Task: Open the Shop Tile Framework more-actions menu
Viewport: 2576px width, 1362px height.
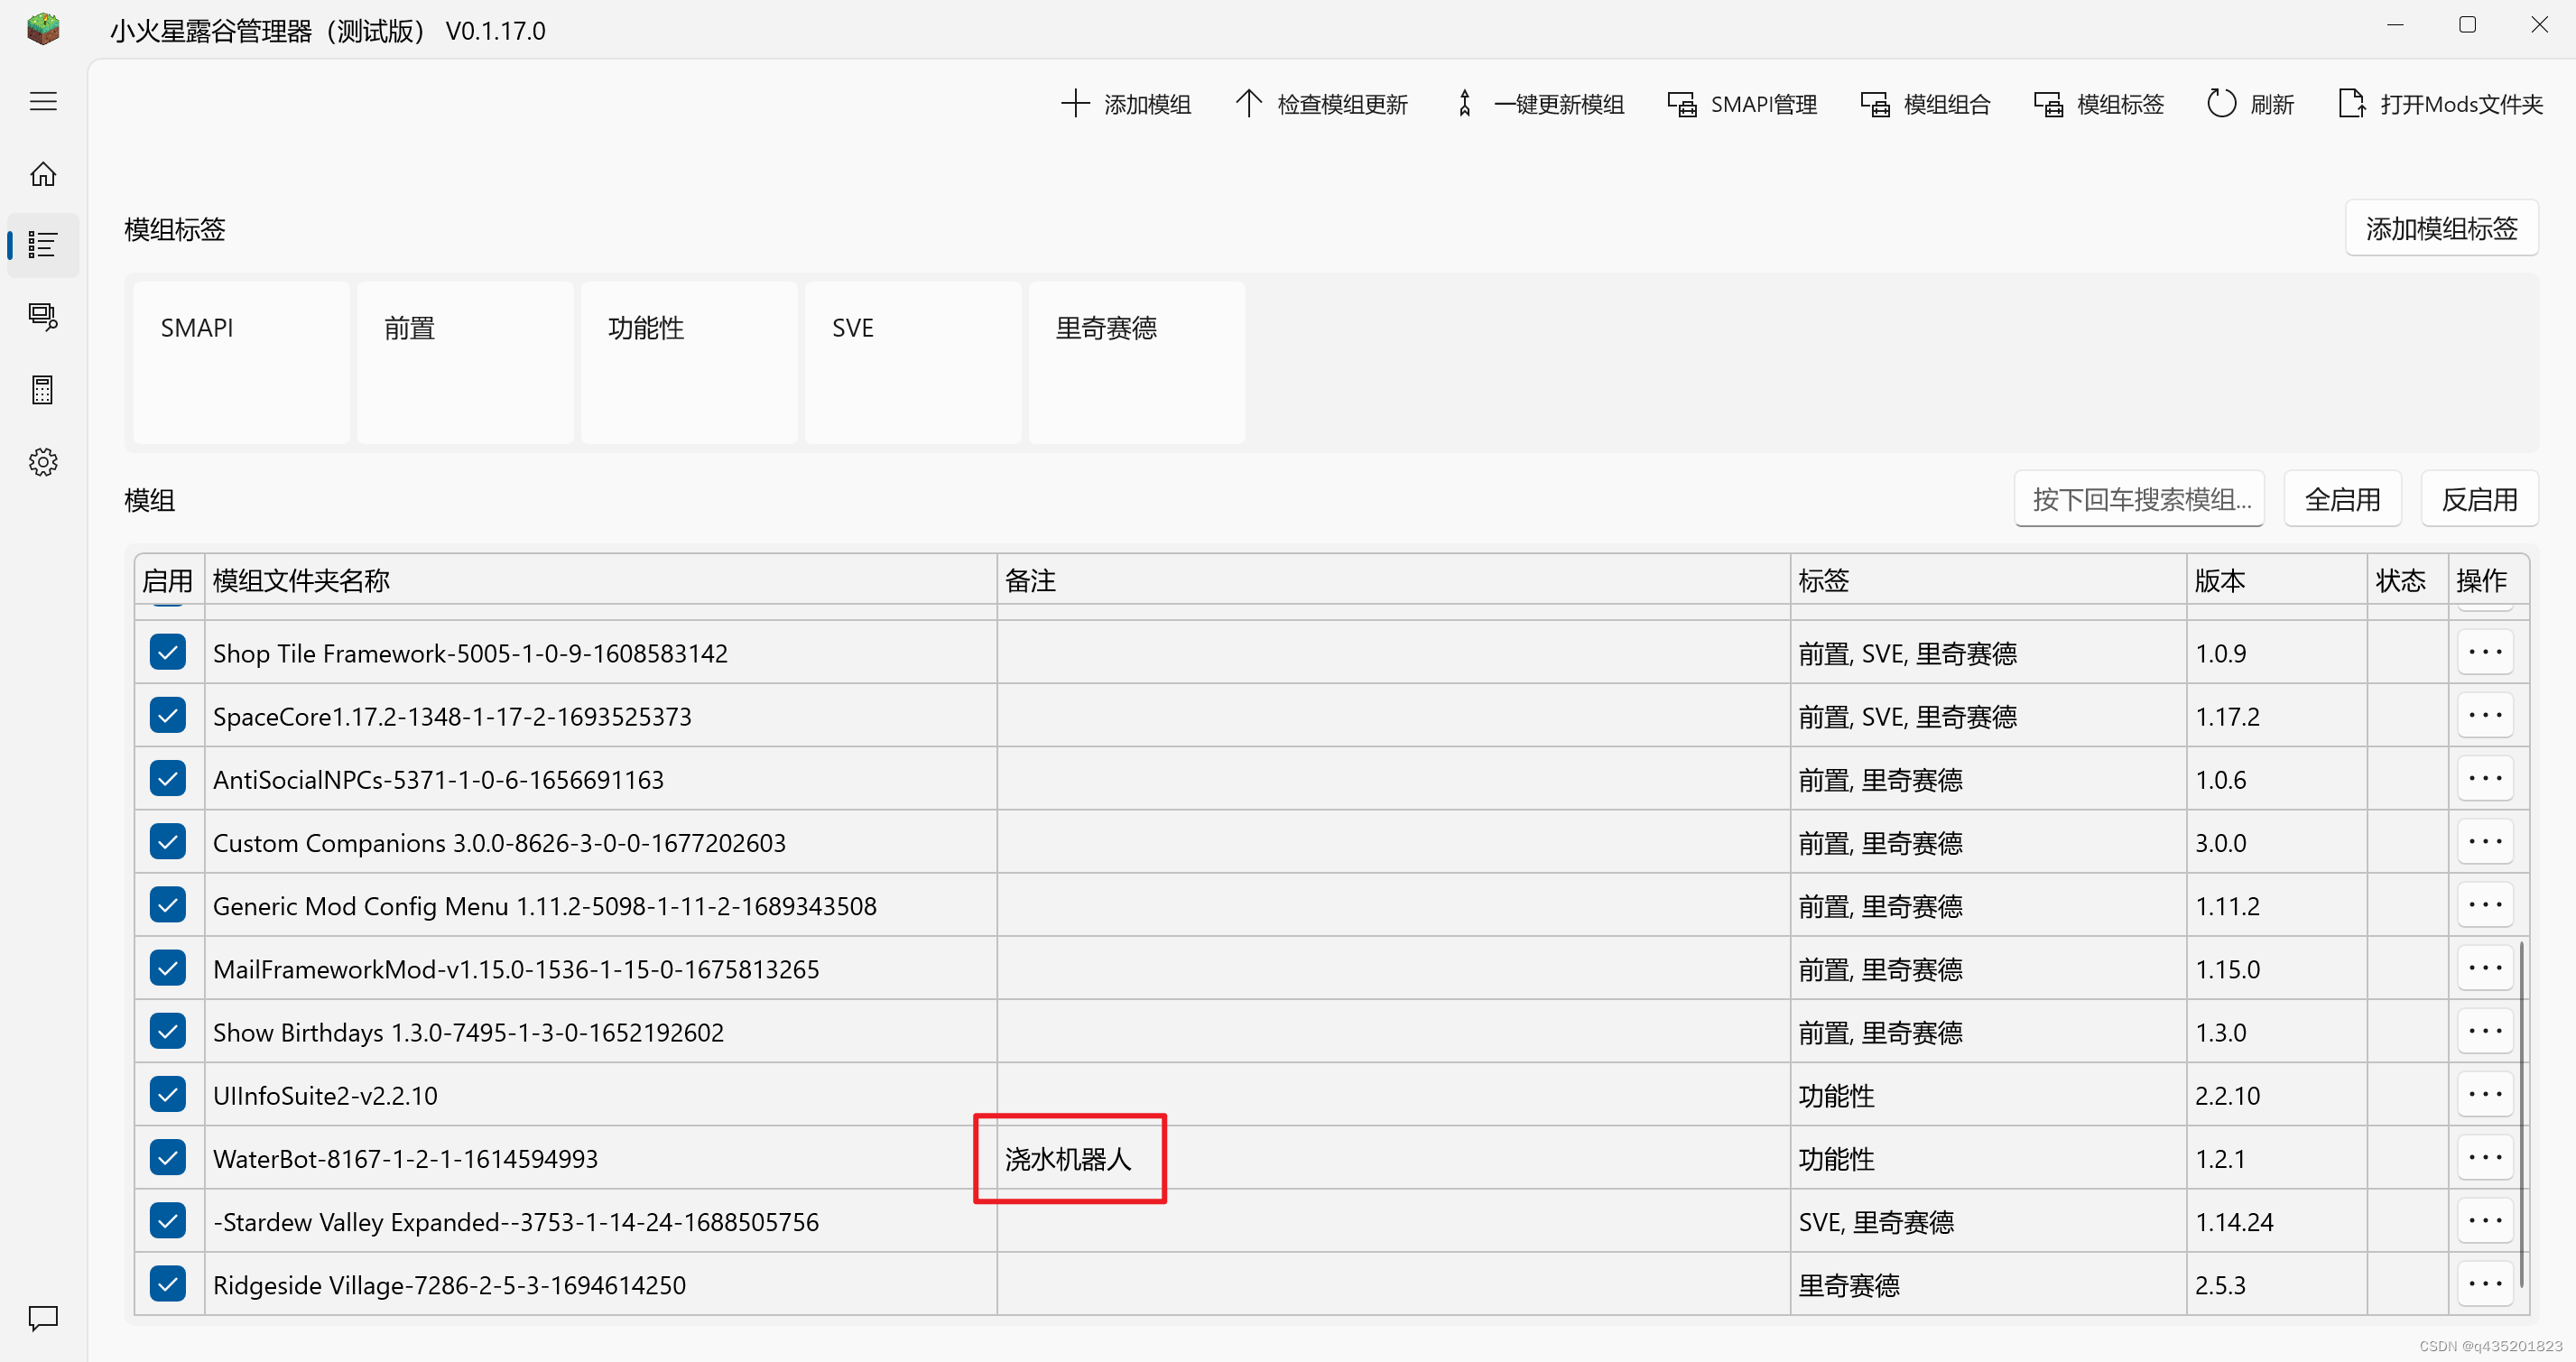Action: (x=2485, y=652)
